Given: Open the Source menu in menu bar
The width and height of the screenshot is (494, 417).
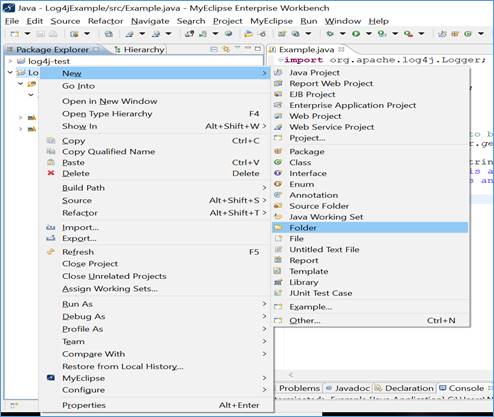Looking at the screenshot, I should tap(65, 21).
